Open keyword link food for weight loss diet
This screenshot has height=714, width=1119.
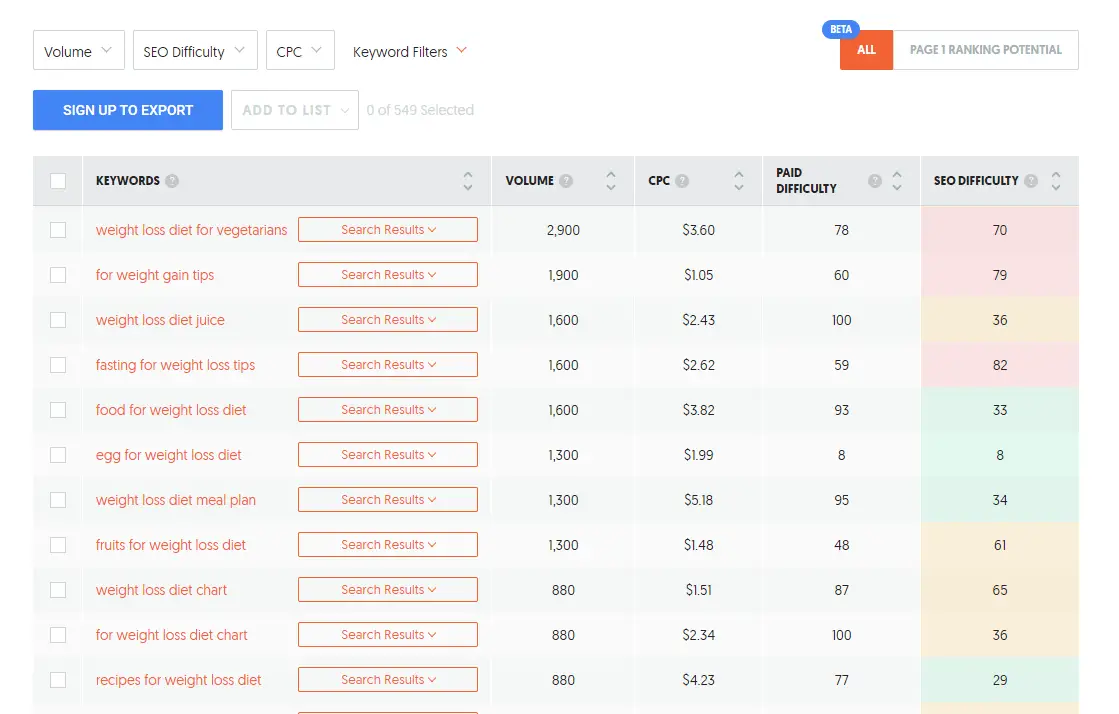171,410
